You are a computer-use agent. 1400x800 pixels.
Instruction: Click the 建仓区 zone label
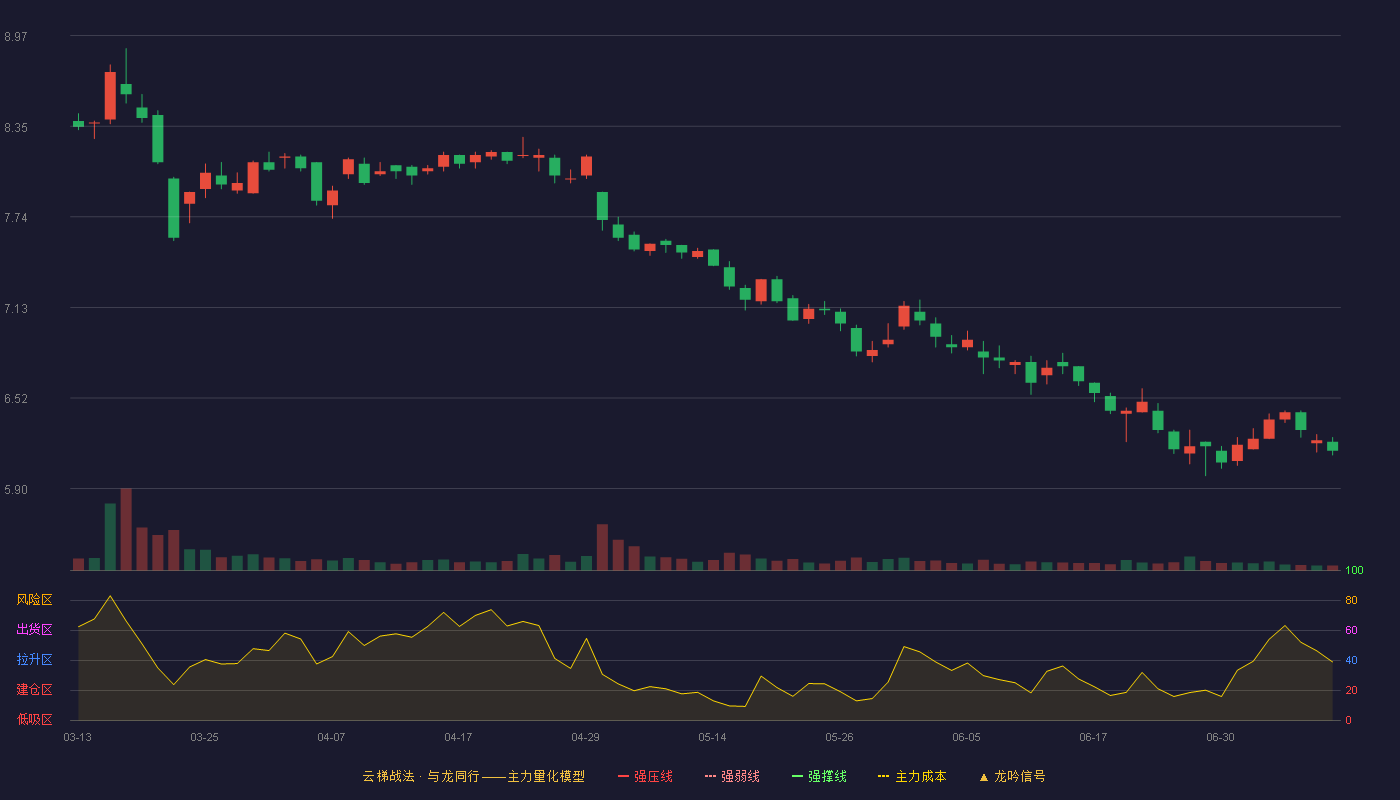[34, 690]
